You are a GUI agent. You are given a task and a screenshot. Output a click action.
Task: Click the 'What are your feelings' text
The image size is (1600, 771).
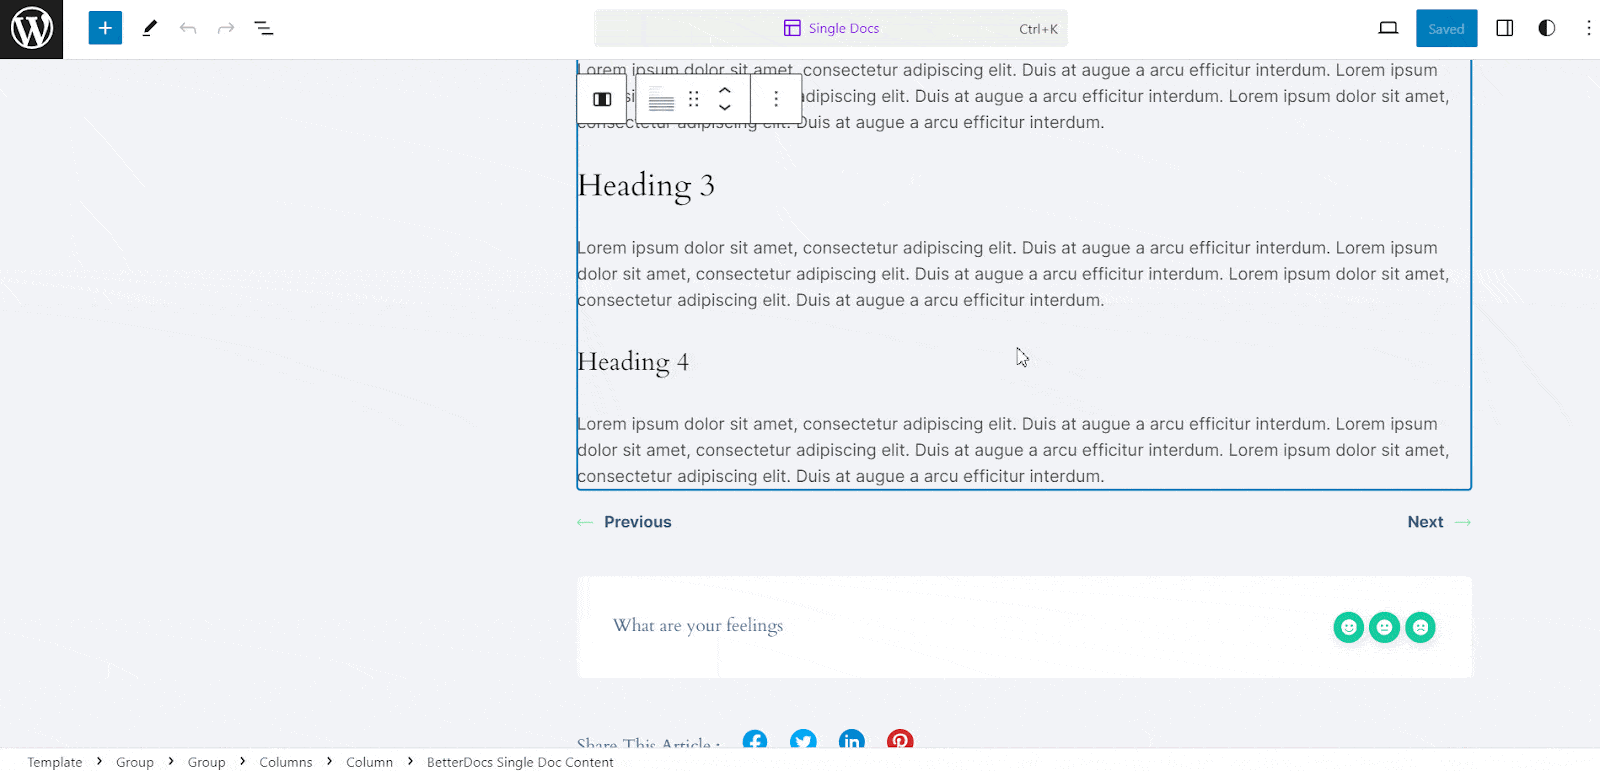(x=698, y=626)
